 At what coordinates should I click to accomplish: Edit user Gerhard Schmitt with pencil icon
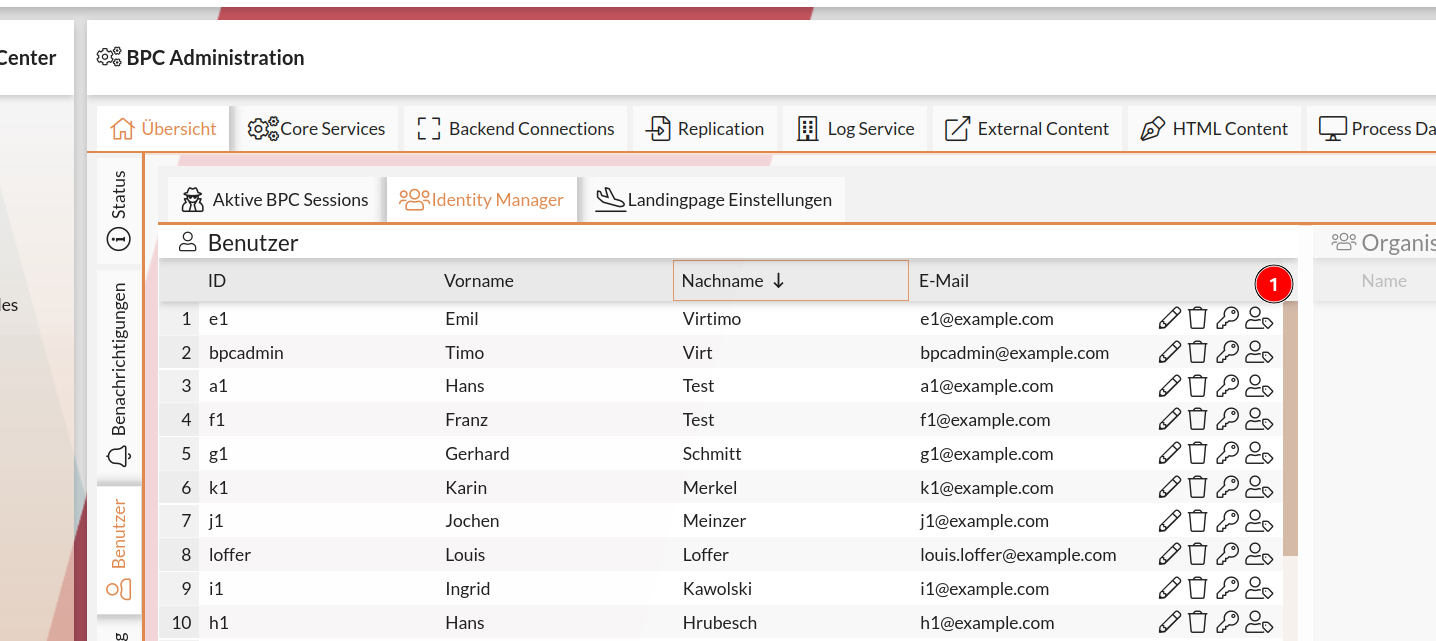point(1169,454)
